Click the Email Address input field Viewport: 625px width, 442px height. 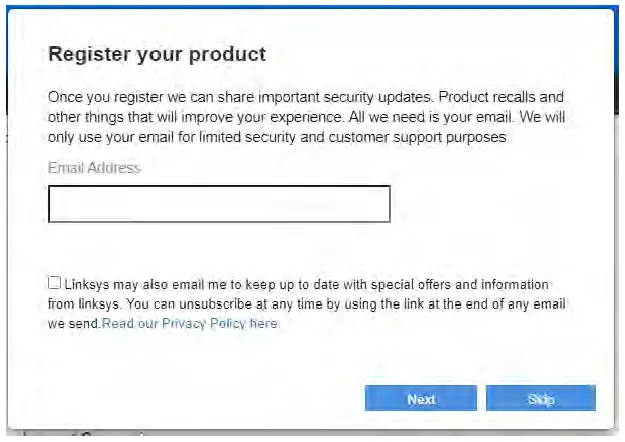point(219,204)
